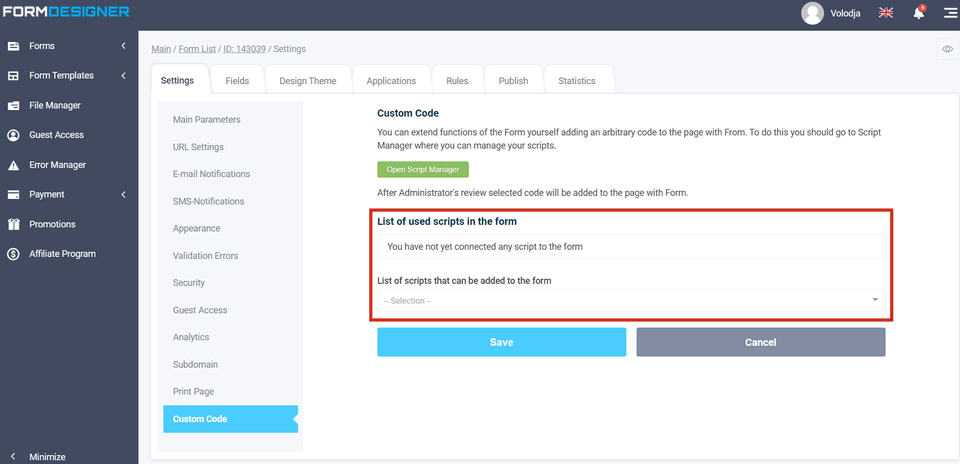Open the hamburger menu in the top bar
This screenshot has width=960, height=464.
[949, 13]
